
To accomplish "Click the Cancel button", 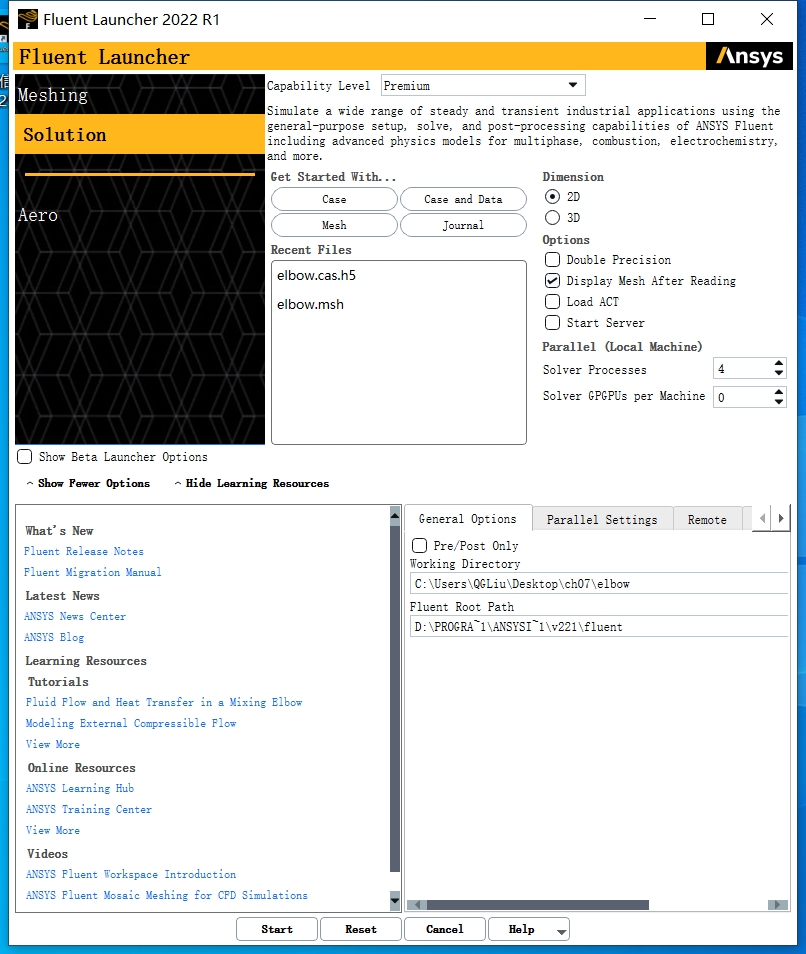I will (445, 930).
